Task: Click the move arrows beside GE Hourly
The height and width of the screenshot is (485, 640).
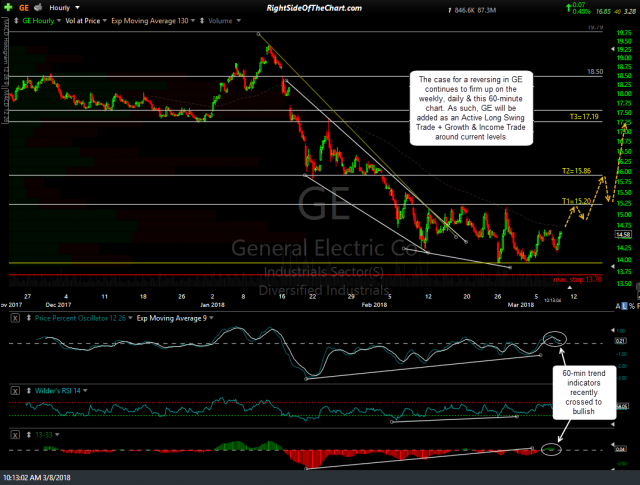Action: coord(16,21)
